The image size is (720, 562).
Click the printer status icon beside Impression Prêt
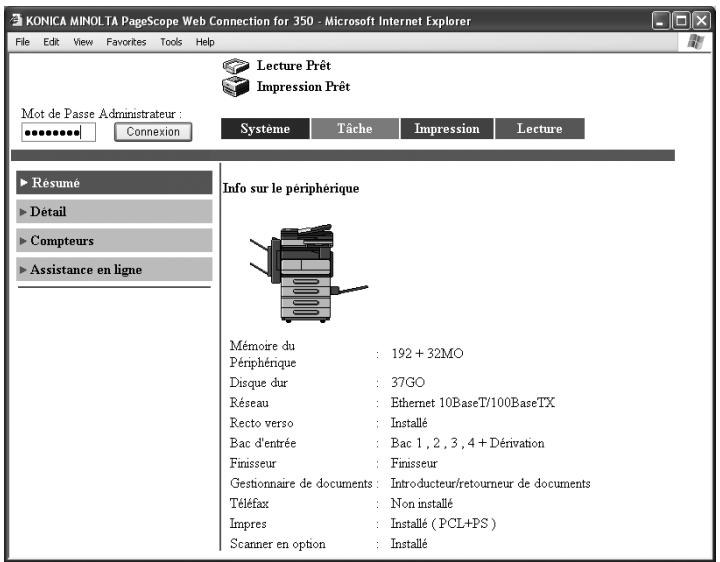coord(235,86)
